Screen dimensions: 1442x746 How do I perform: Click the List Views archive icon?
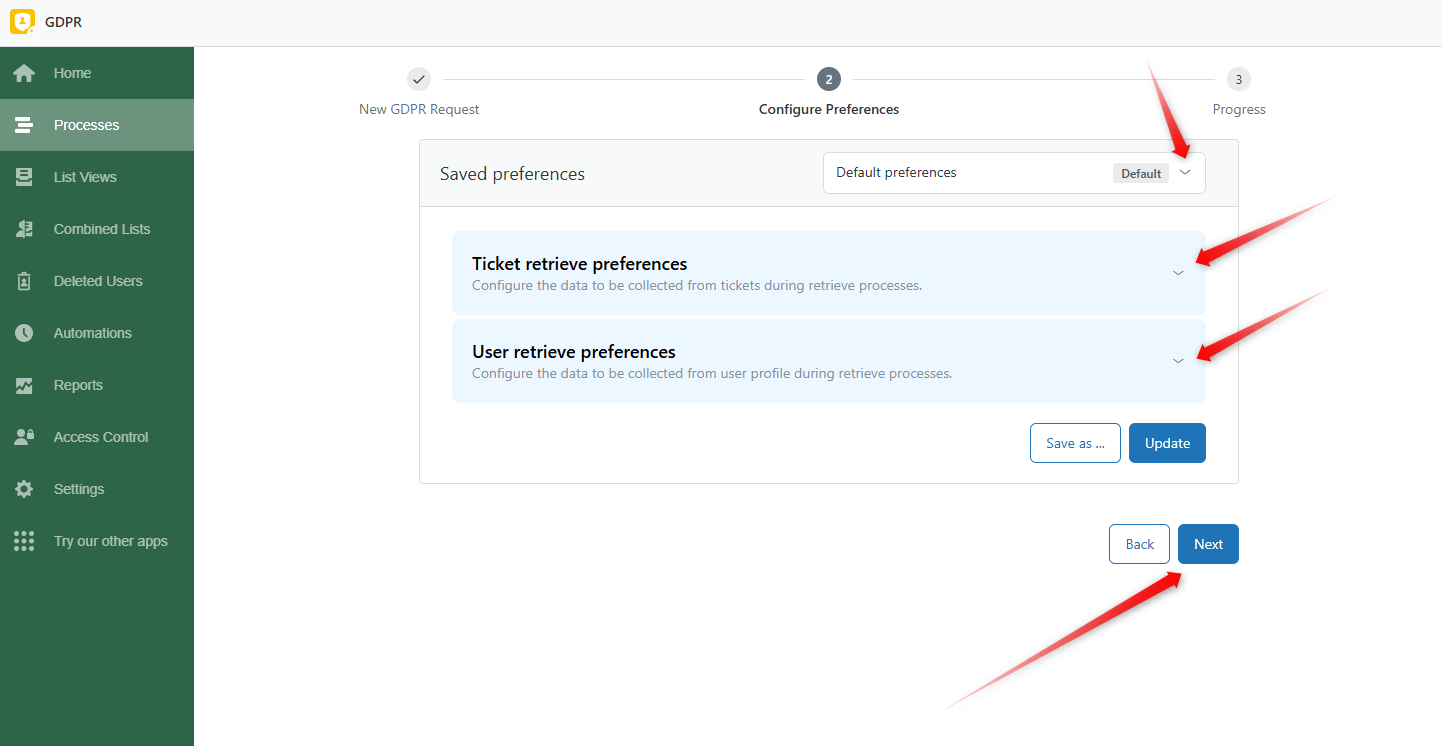(24, 177)
